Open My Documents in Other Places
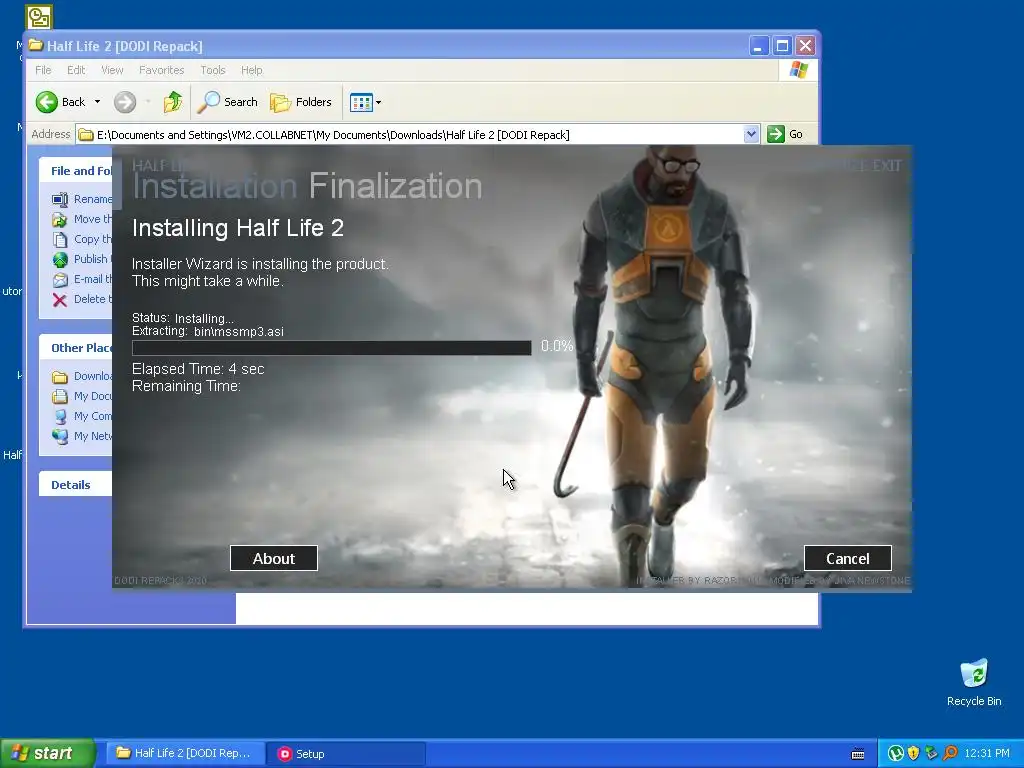The image size is (1024, 768). [82, 396]
